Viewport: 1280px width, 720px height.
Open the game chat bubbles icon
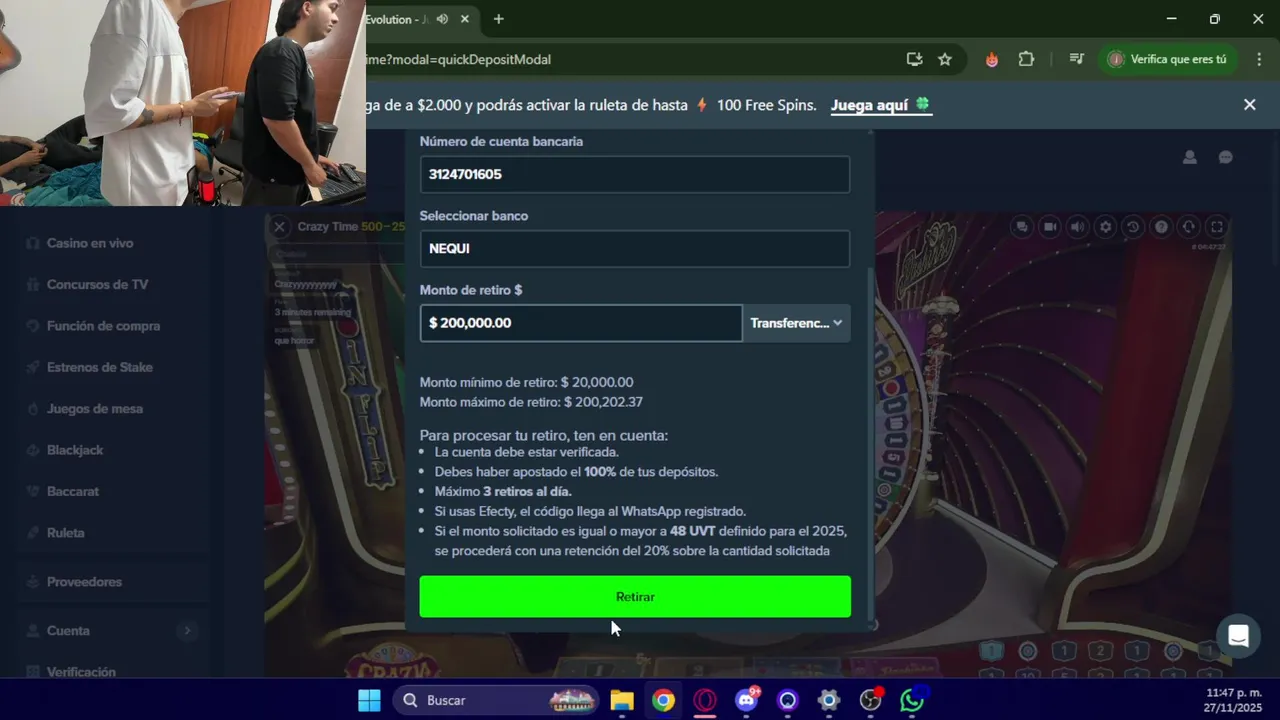1022,227
